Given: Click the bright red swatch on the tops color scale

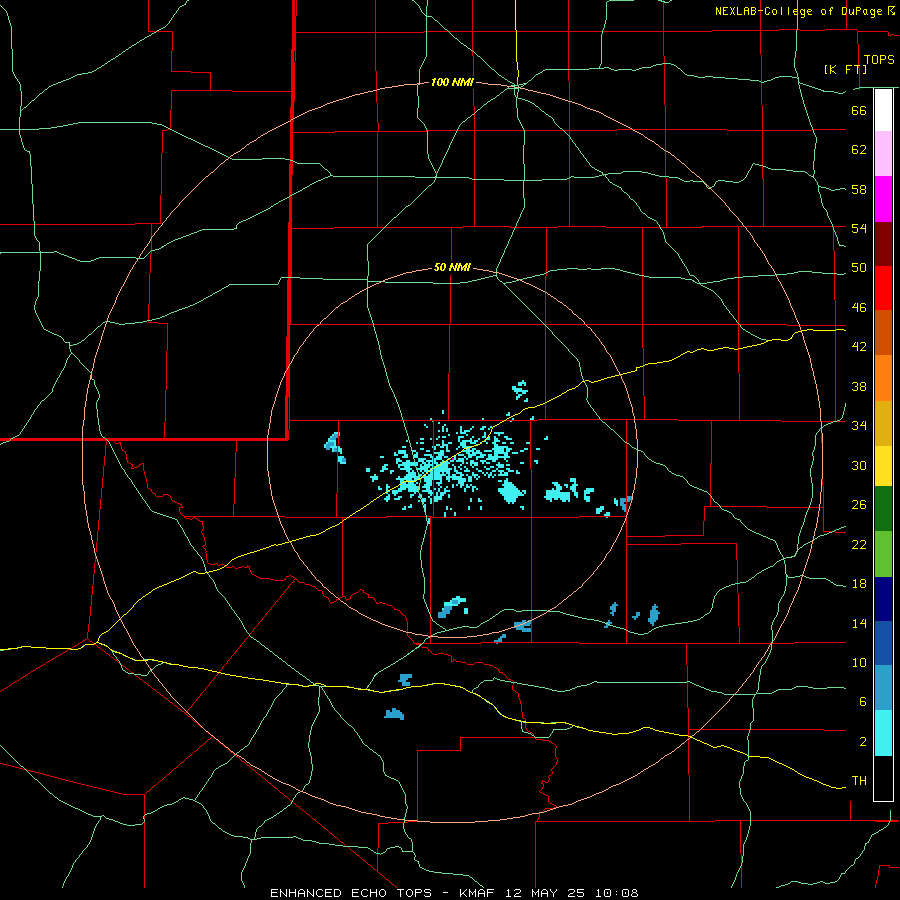Looking at the screenshot, I should [x=883, y=289].
